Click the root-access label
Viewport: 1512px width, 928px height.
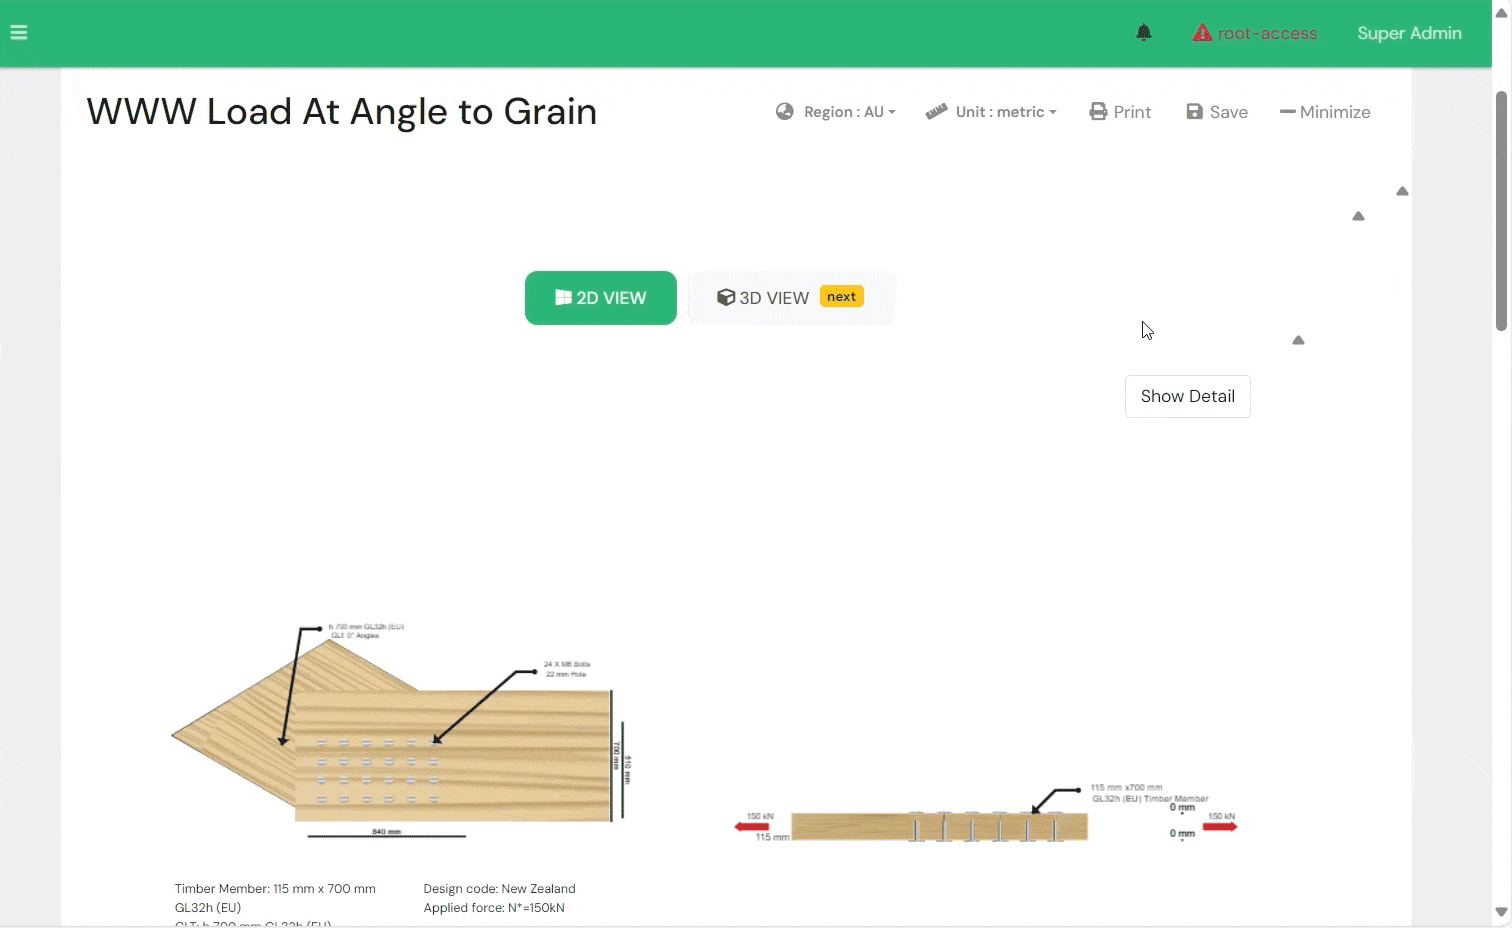[x=1267, y=33]
